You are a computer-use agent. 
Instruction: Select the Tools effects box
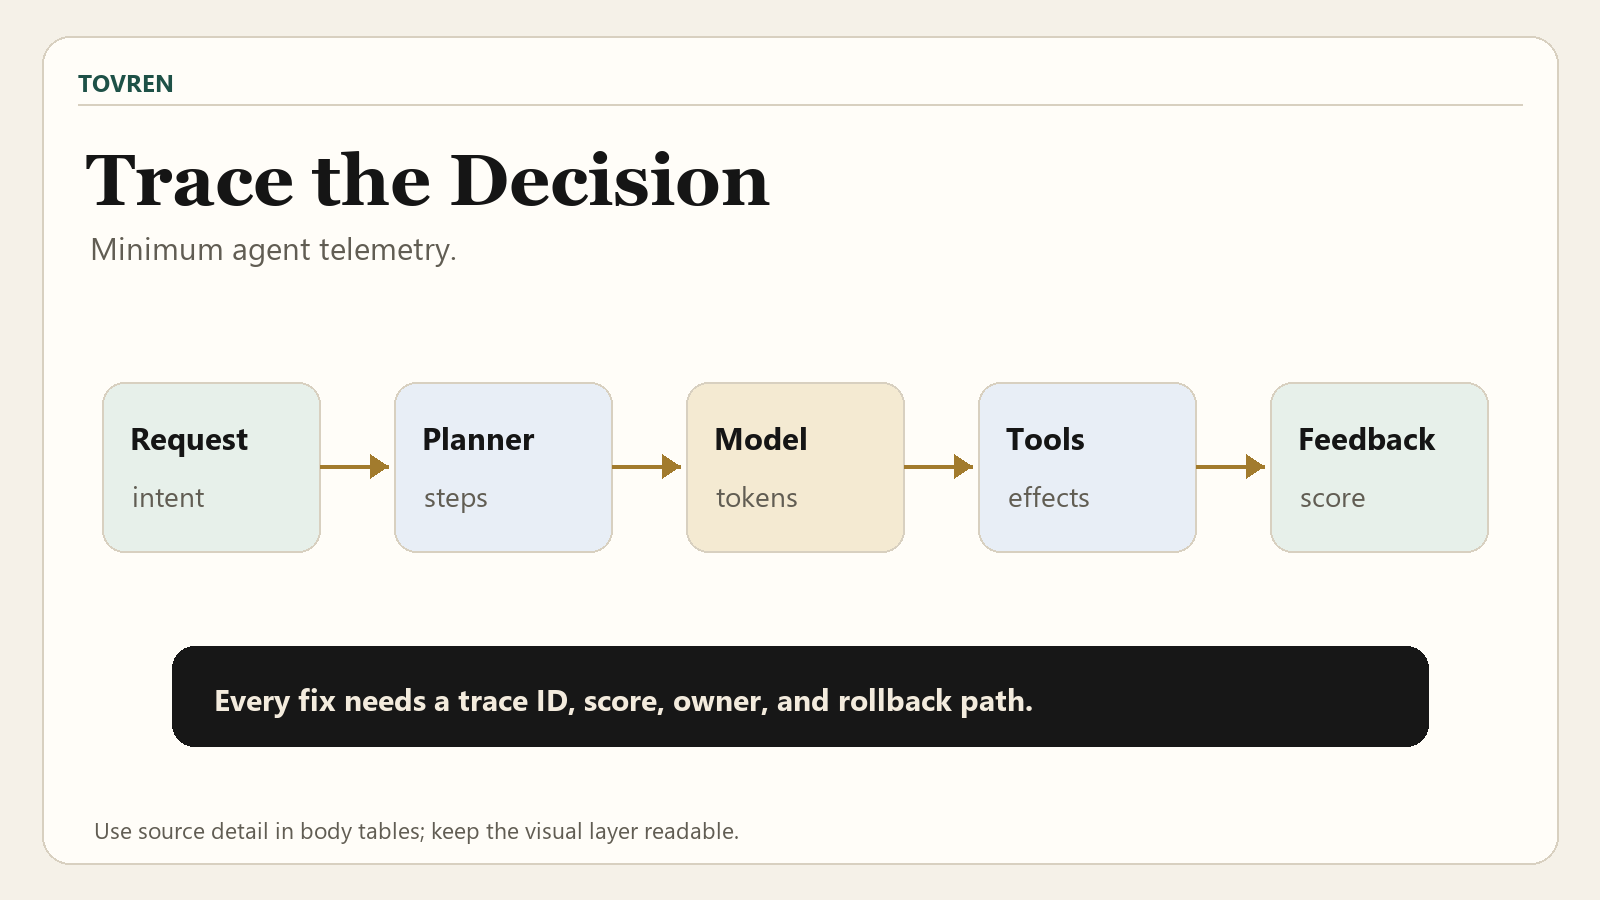click(x=1087, y=467)
